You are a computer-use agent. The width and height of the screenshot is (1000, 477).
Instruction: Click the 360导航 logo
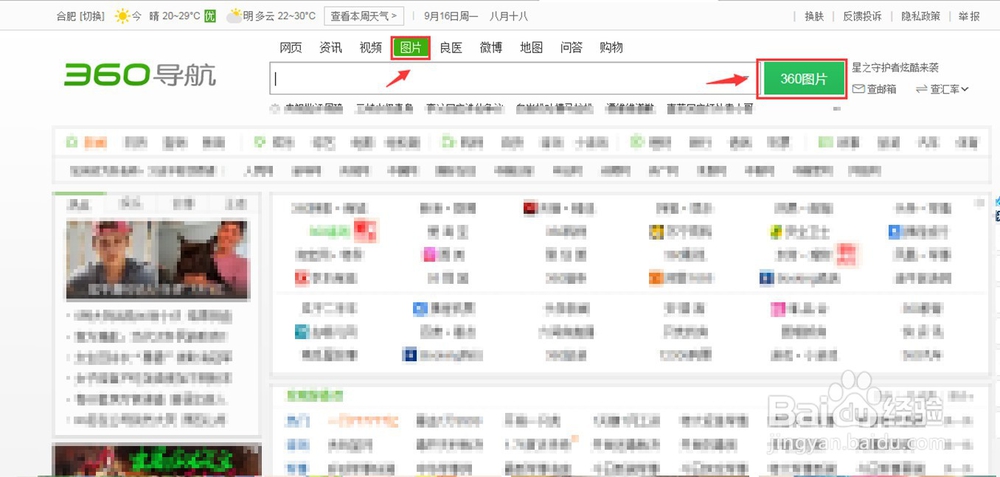(140, 75)
